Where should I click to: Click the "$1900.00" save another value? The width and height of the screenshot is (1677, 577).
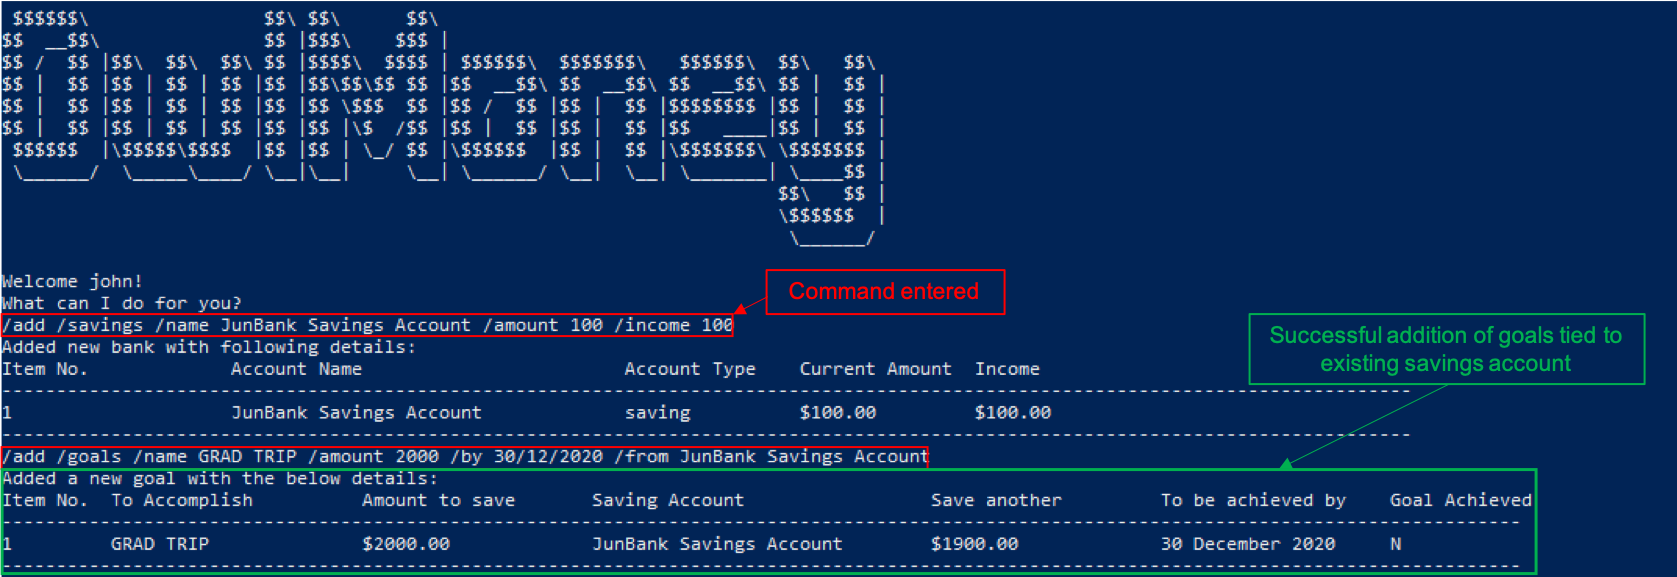tap(974, 544)
